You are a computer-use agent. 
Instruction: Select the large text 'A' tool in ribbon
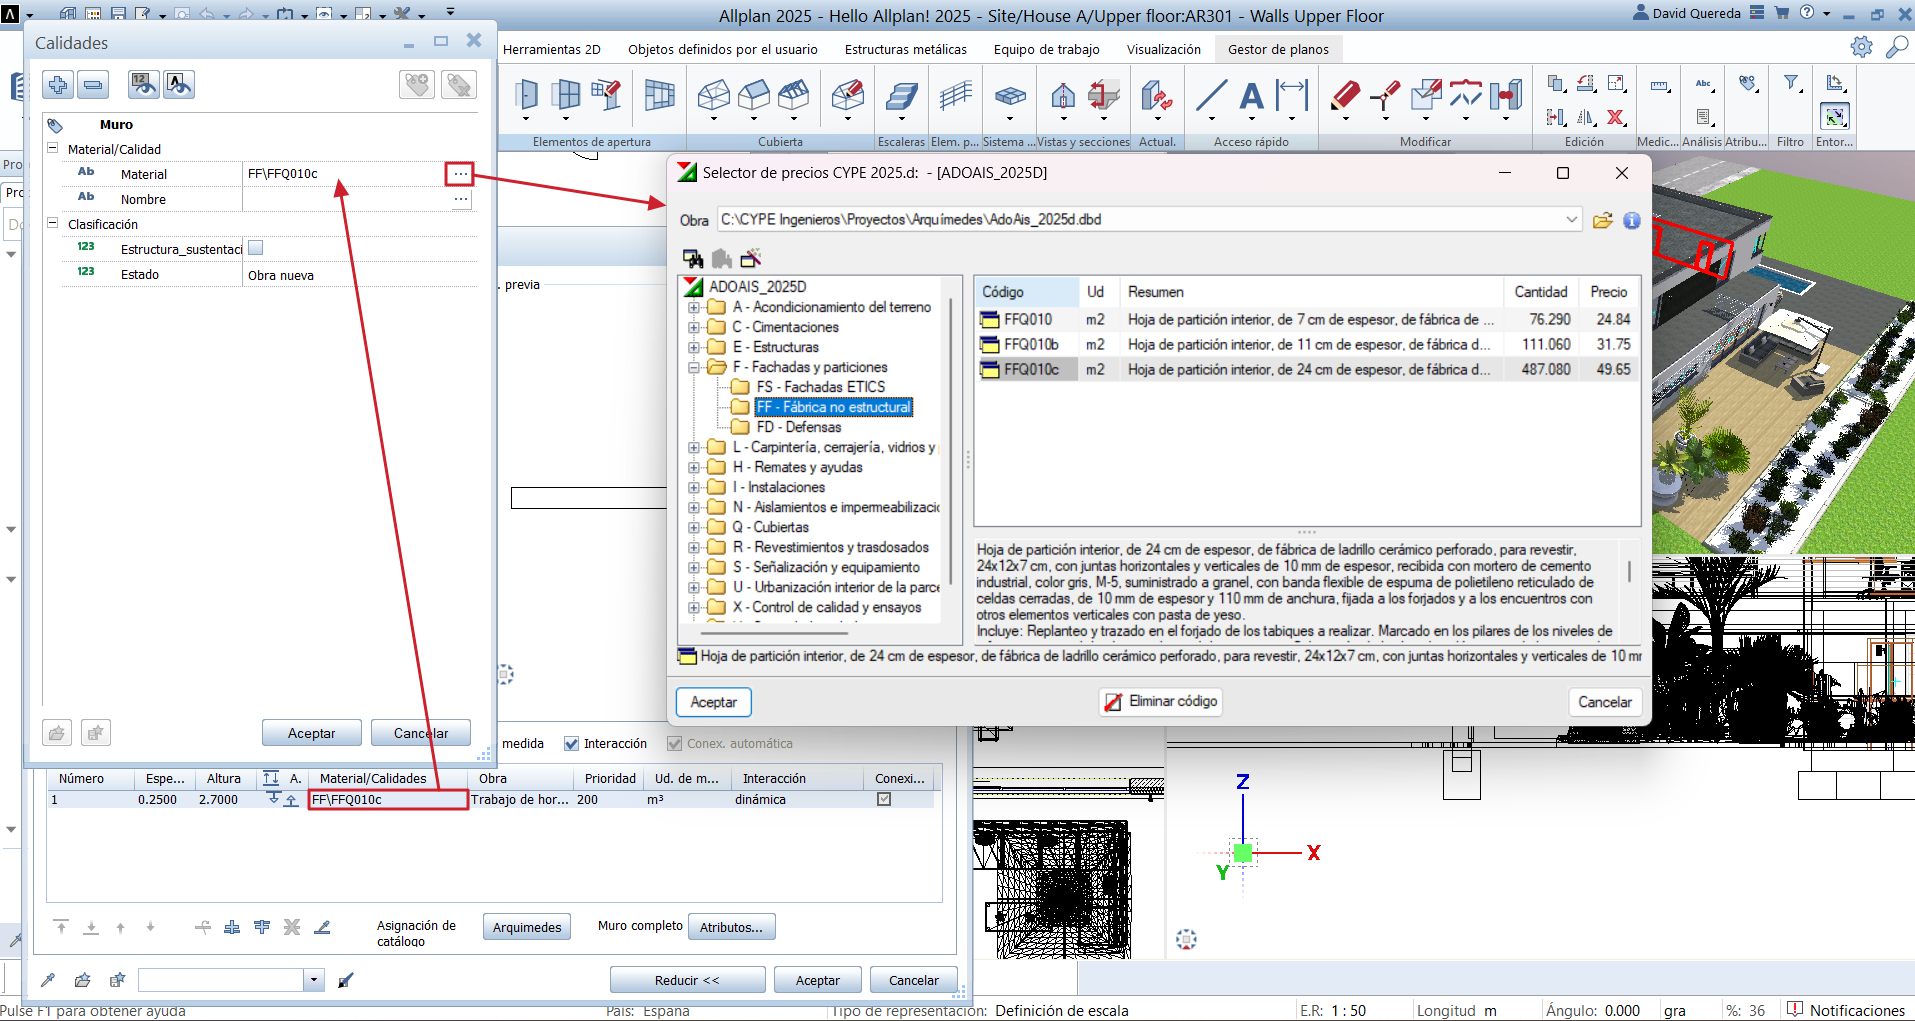(1250, 97)
